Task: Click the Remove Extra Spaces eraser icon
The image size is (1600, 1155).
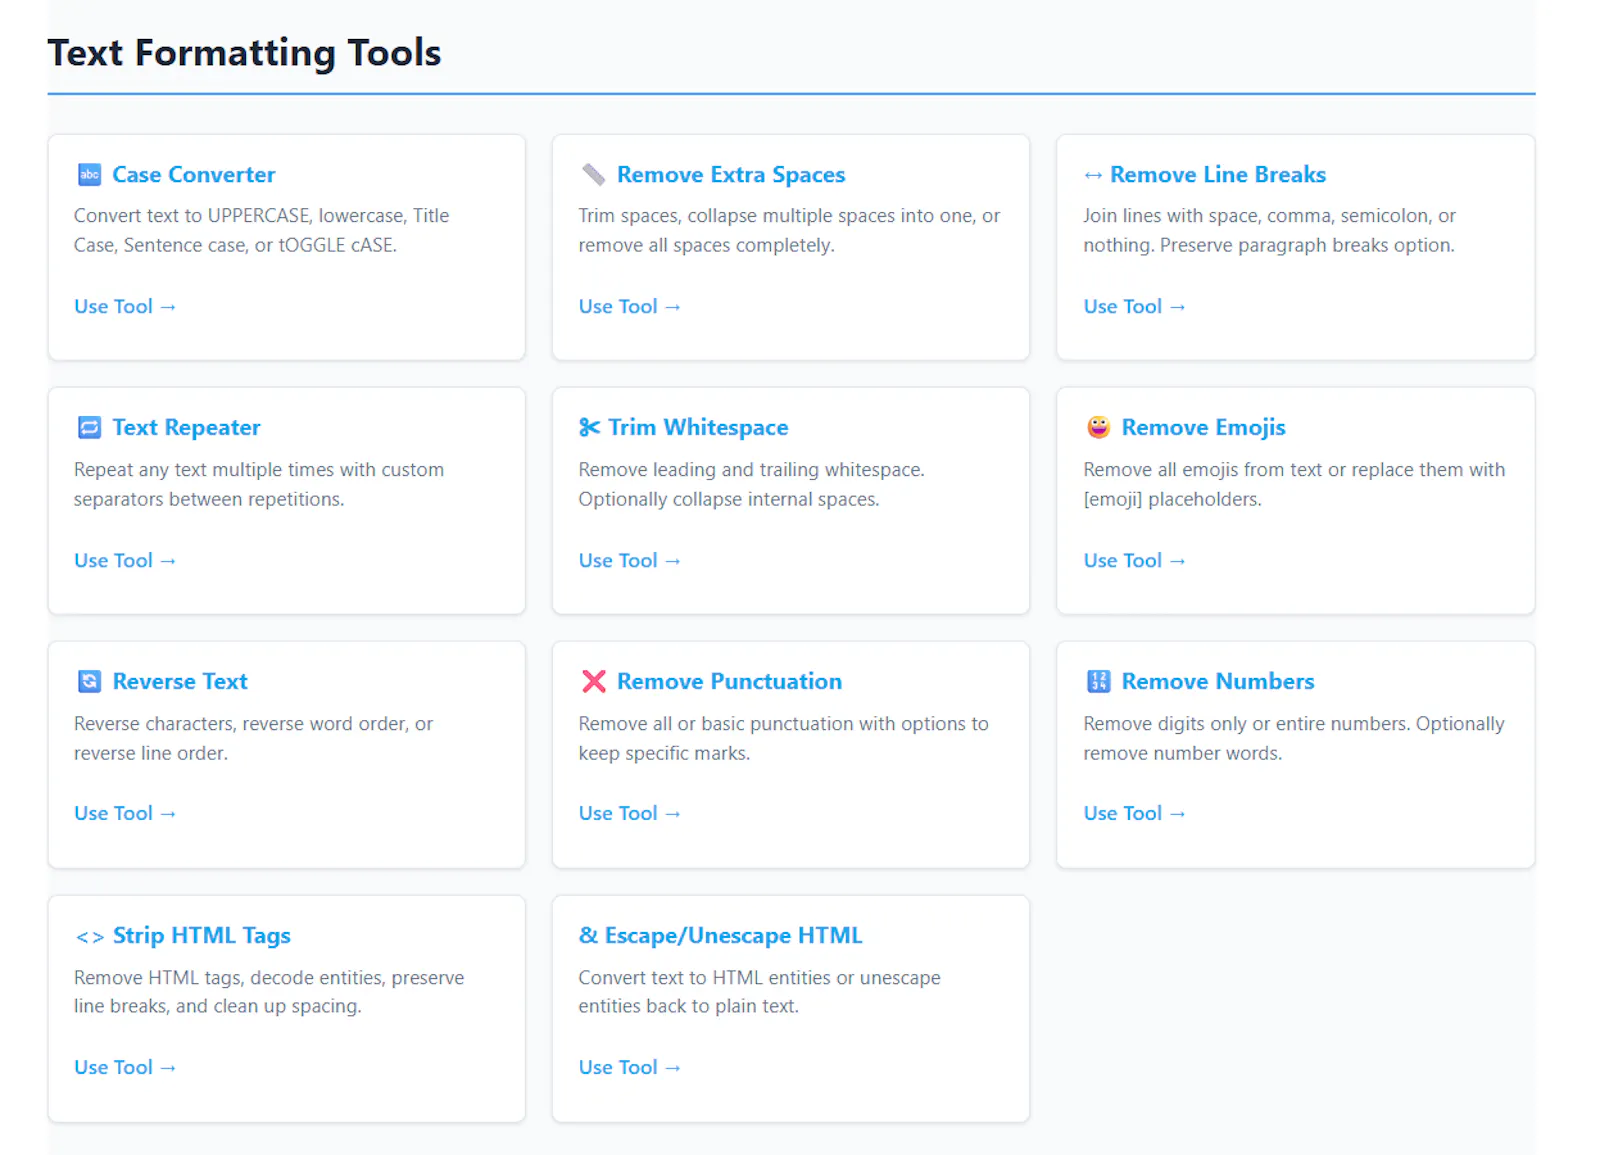Action: [593, 175]
